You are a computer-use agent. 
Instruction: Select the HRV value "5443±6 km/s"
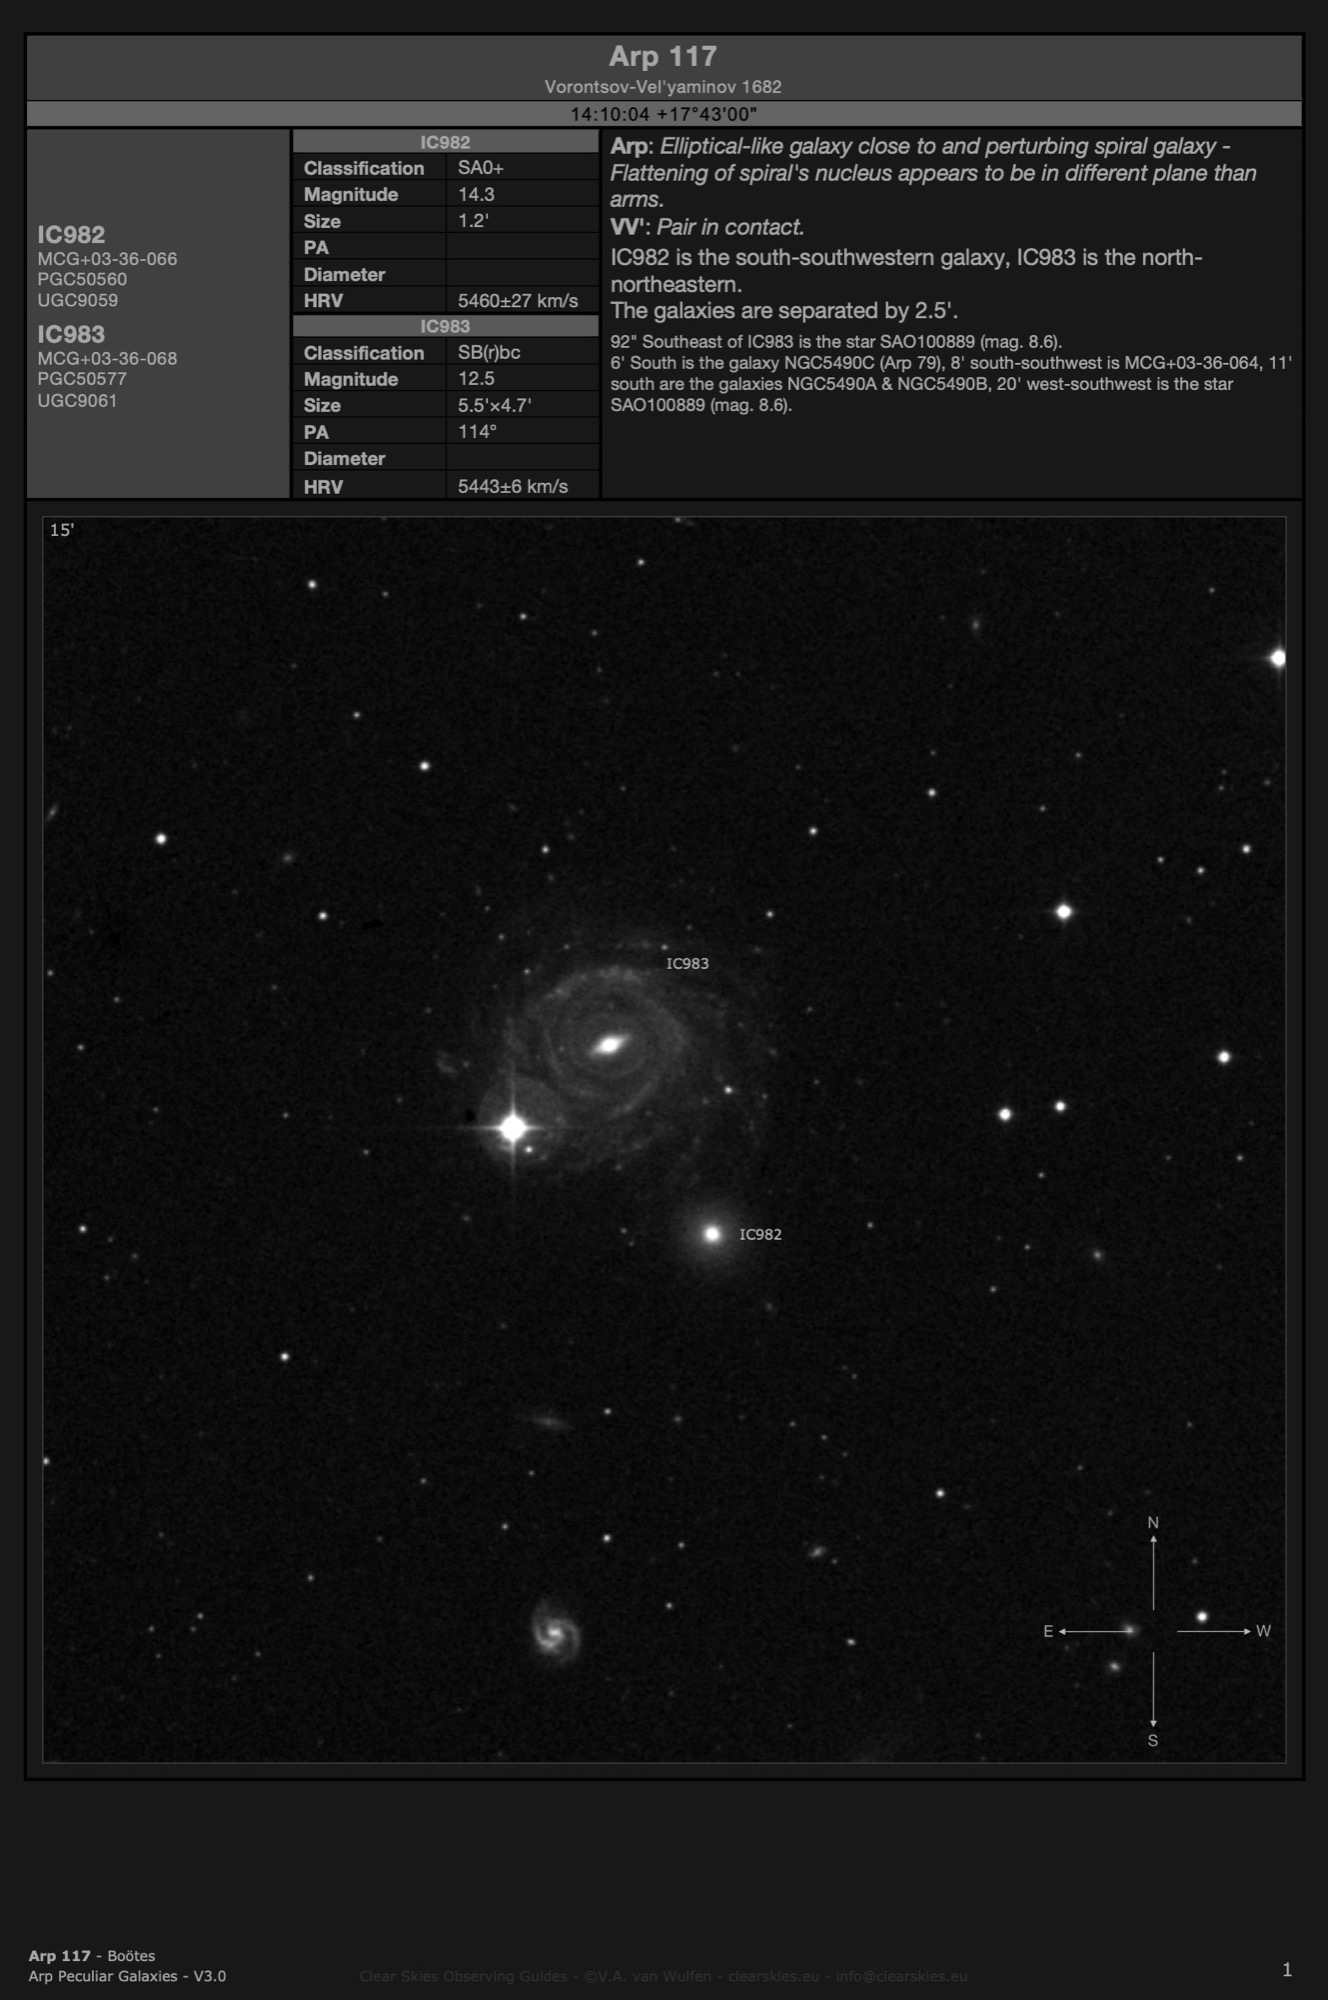coord(513,486)
